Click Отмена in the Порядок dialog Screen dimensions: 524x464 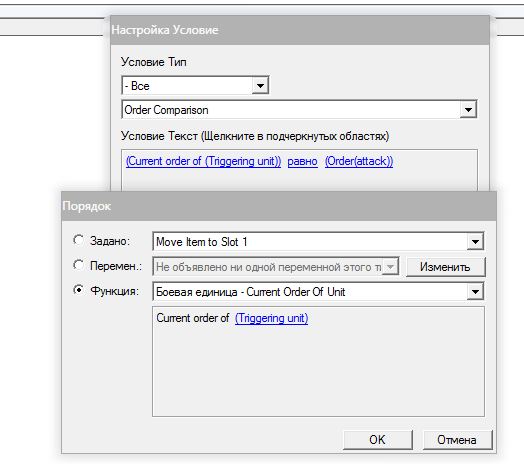(457, 440)
